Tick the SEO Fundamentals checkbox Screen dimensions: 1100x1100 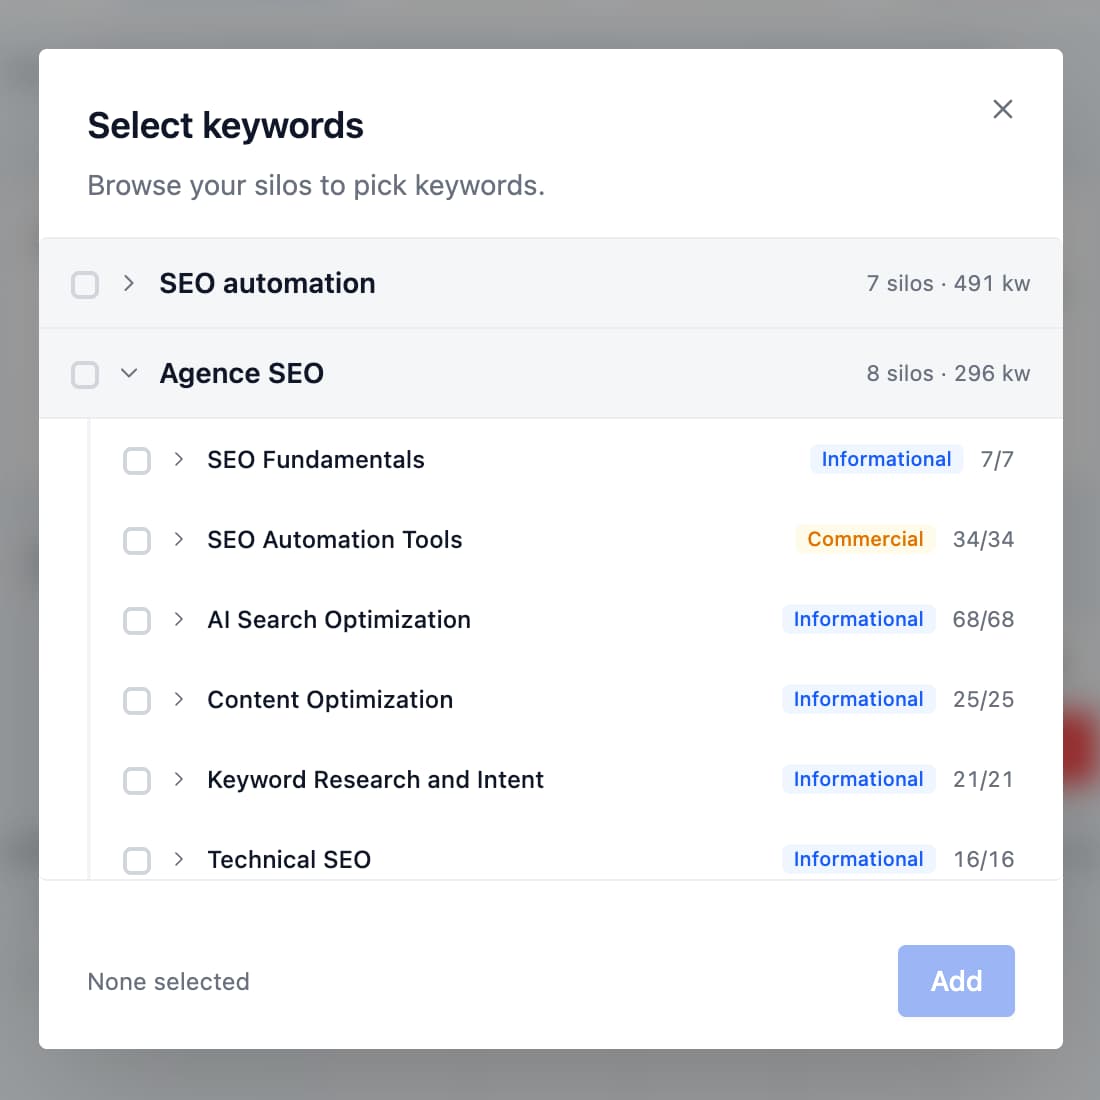137,461
